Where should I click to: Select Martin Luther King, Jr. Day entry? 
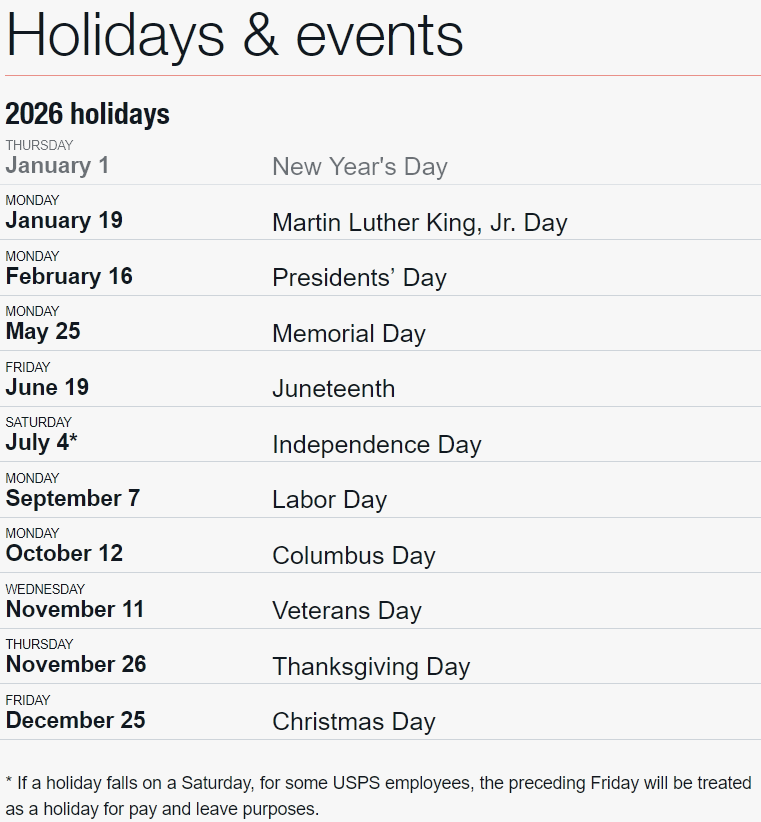tap(420, 222)
